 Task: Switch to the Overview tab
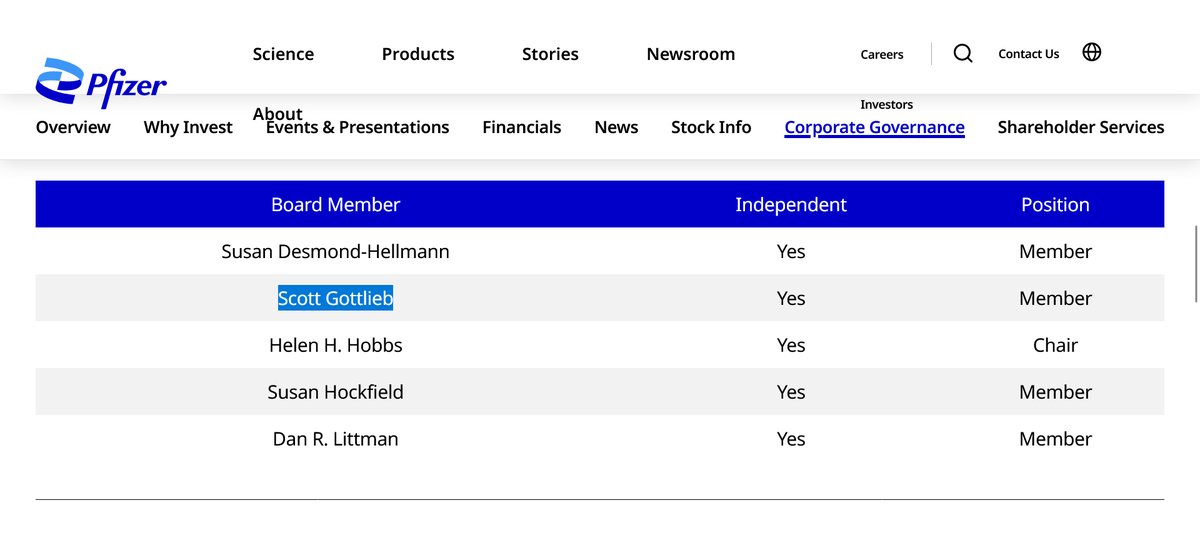coord(73,127)
